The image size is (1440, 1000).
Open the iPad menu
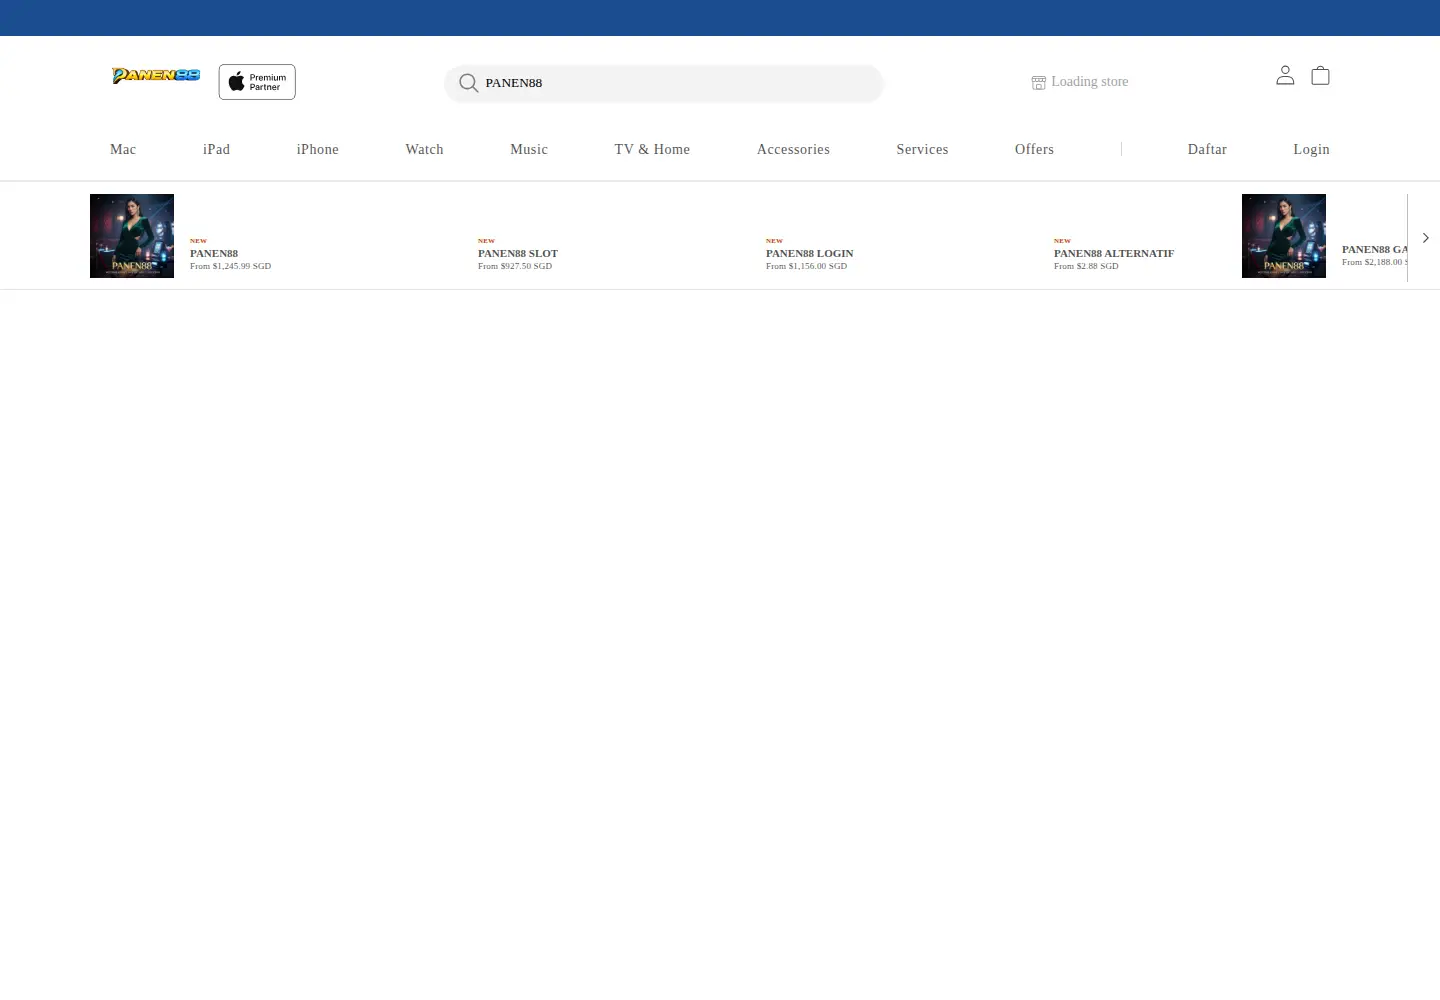click(x=216, y=149)
